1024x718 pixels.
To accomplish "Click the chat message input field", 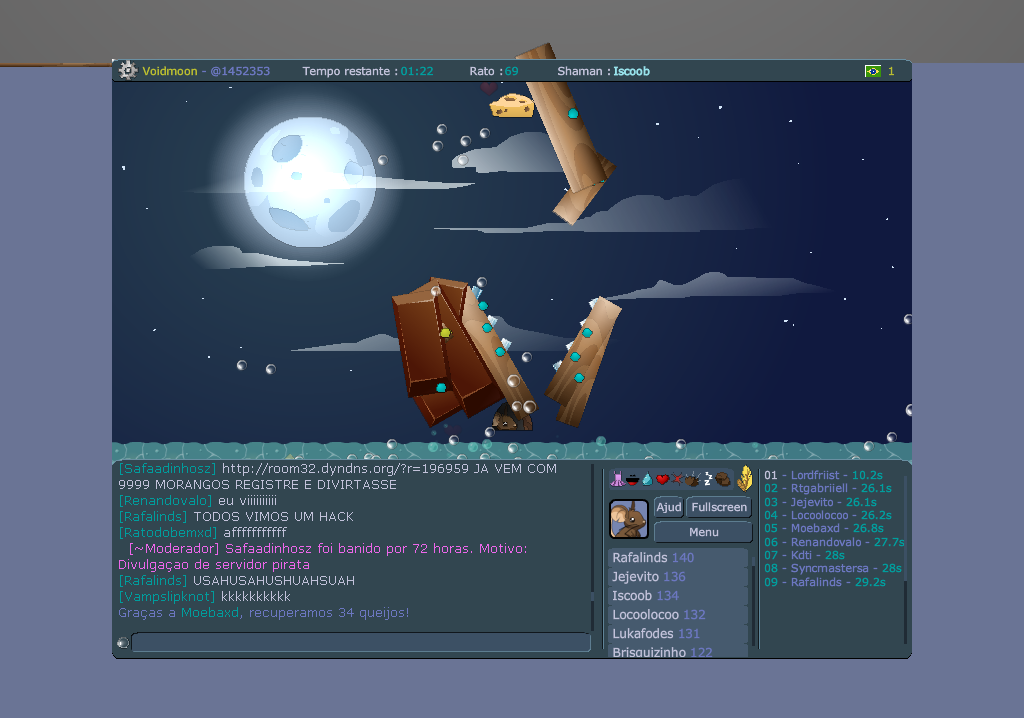I will click(x=362, y=644).
